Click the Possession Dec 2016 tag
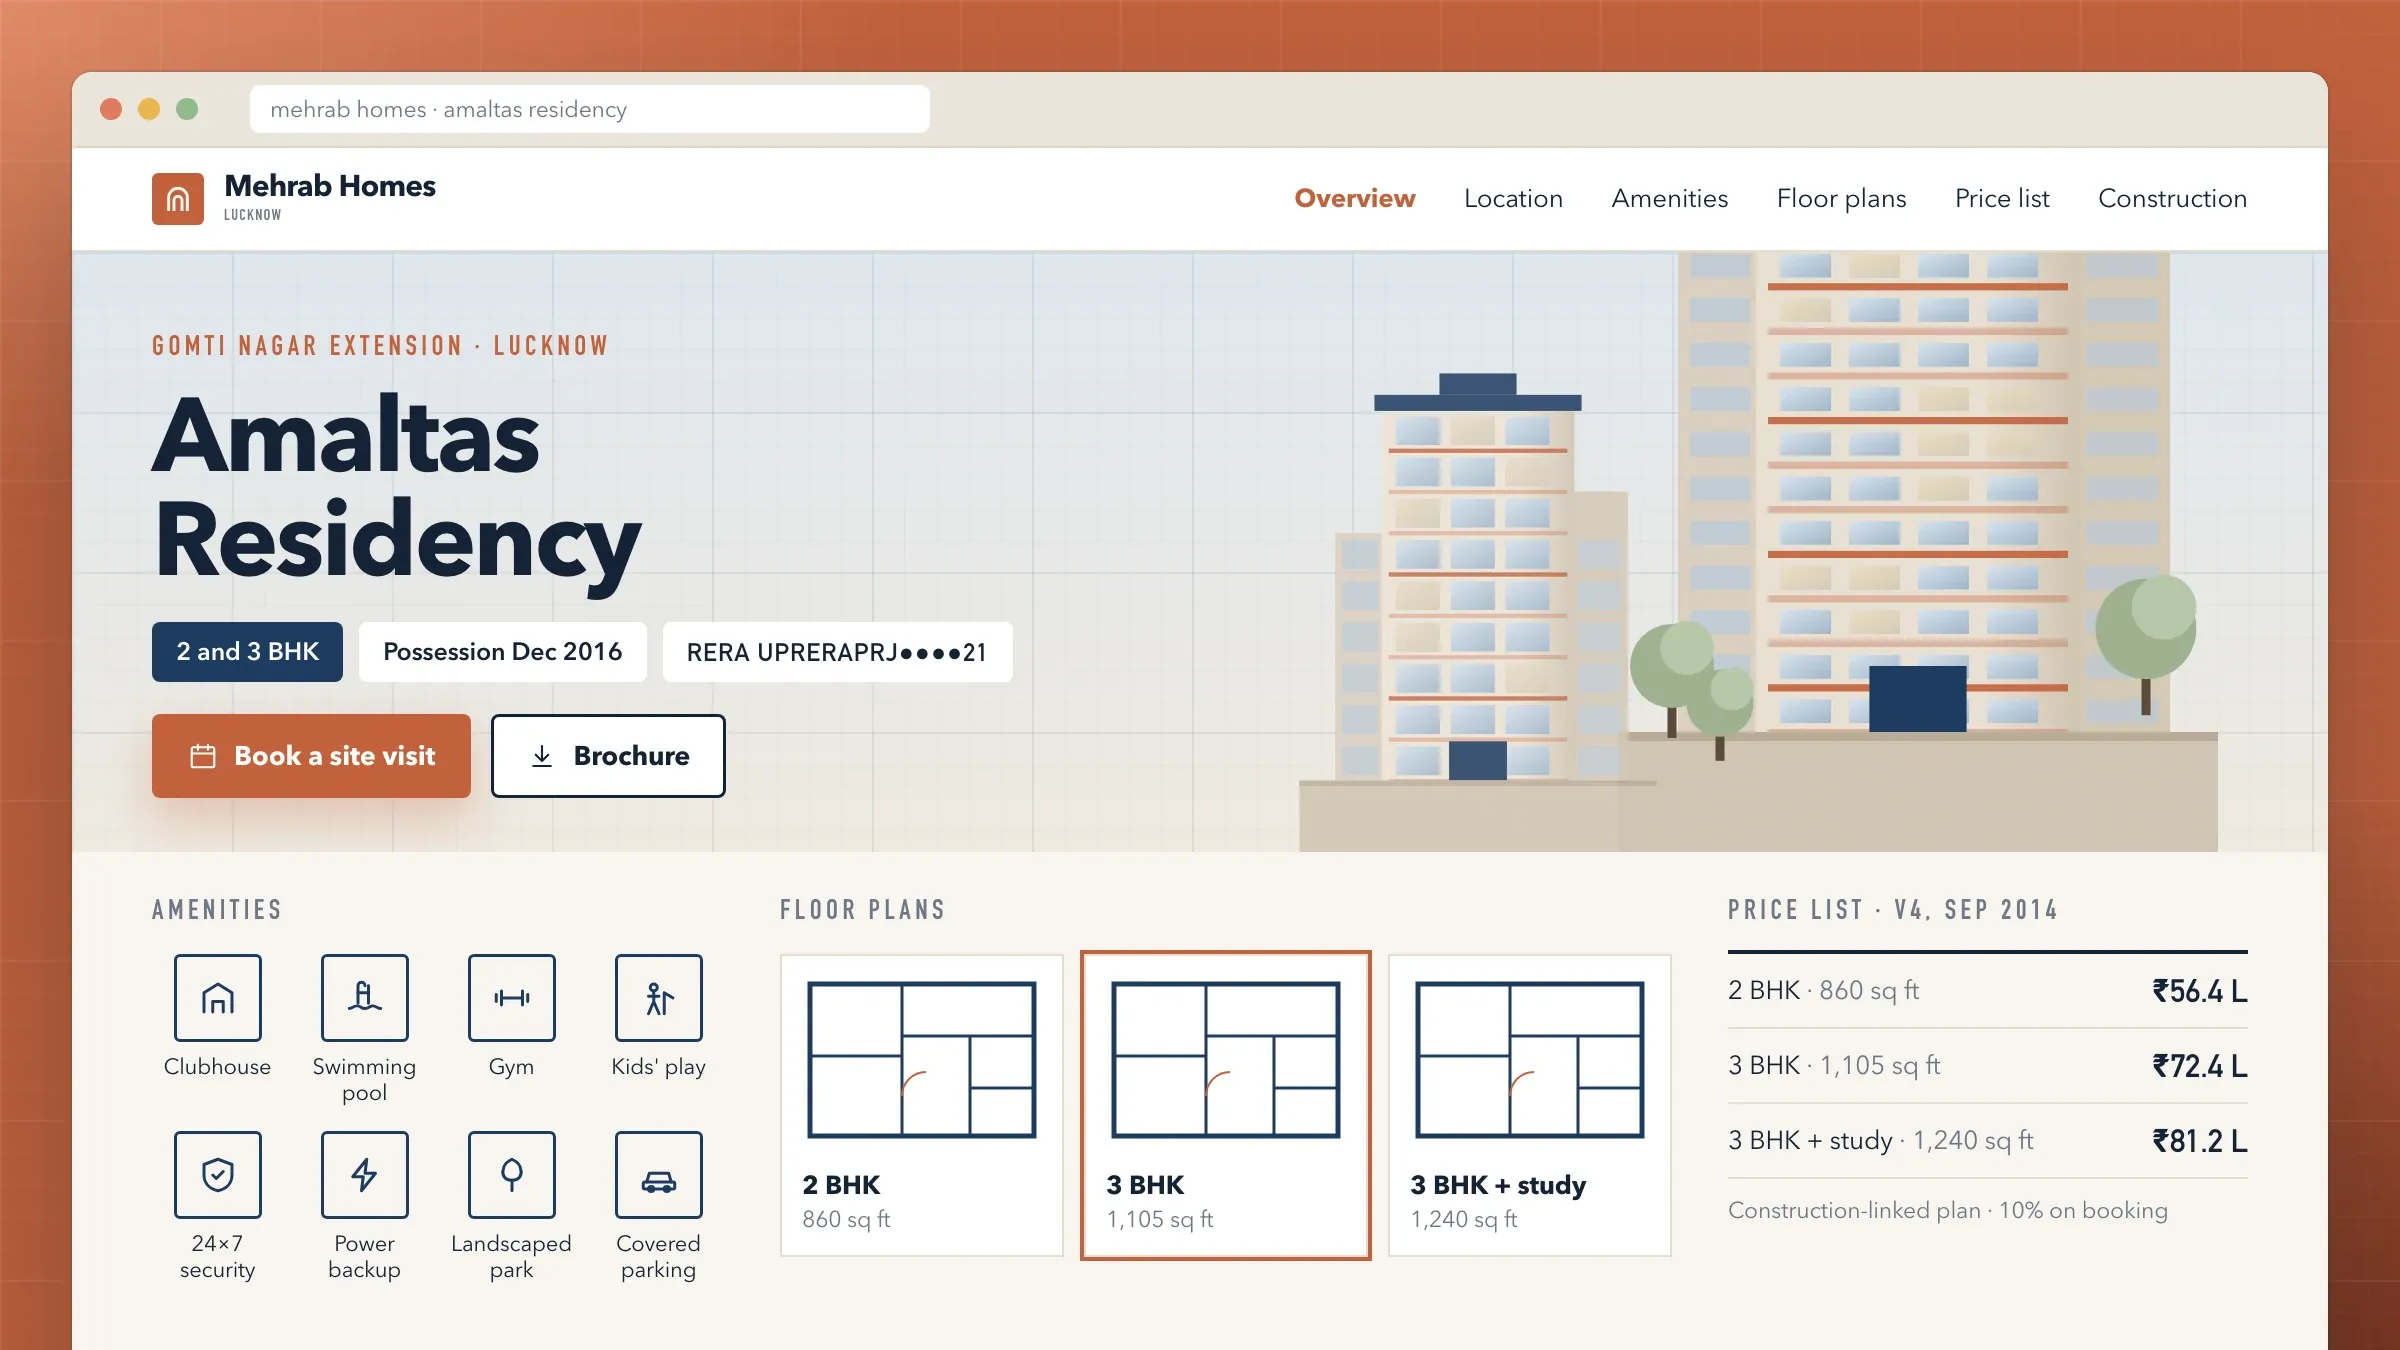The width and height of the screenshot is (2400, 1350). 503,652
